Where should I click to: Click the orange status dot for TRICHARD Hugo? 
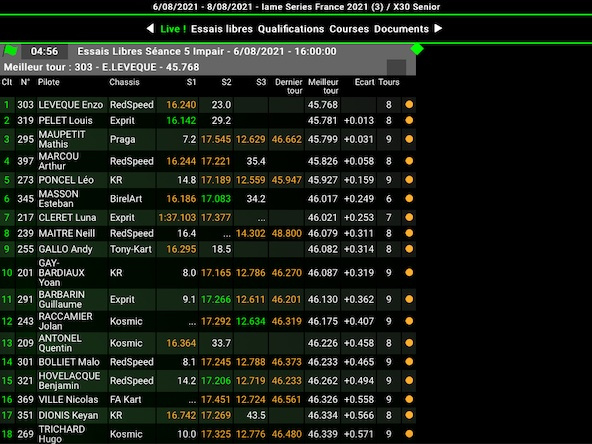tap(409, 434)
